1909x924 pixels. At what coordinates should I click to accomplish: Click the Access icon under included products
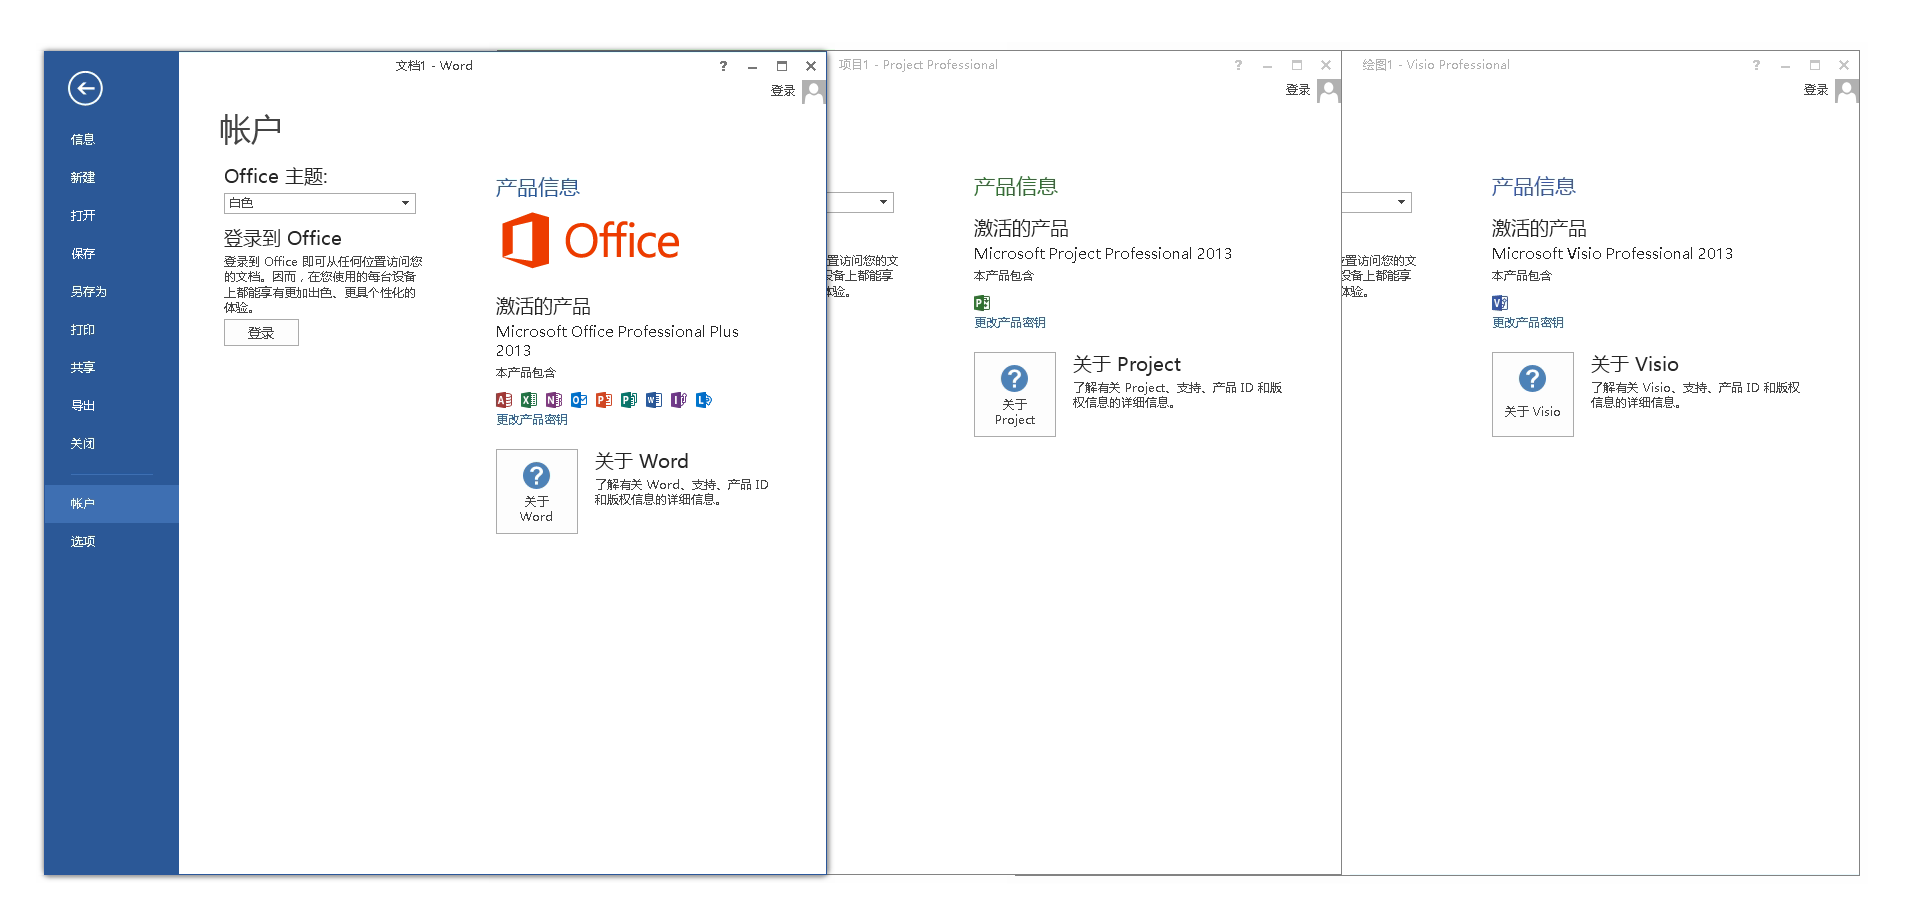pos(504,400)
